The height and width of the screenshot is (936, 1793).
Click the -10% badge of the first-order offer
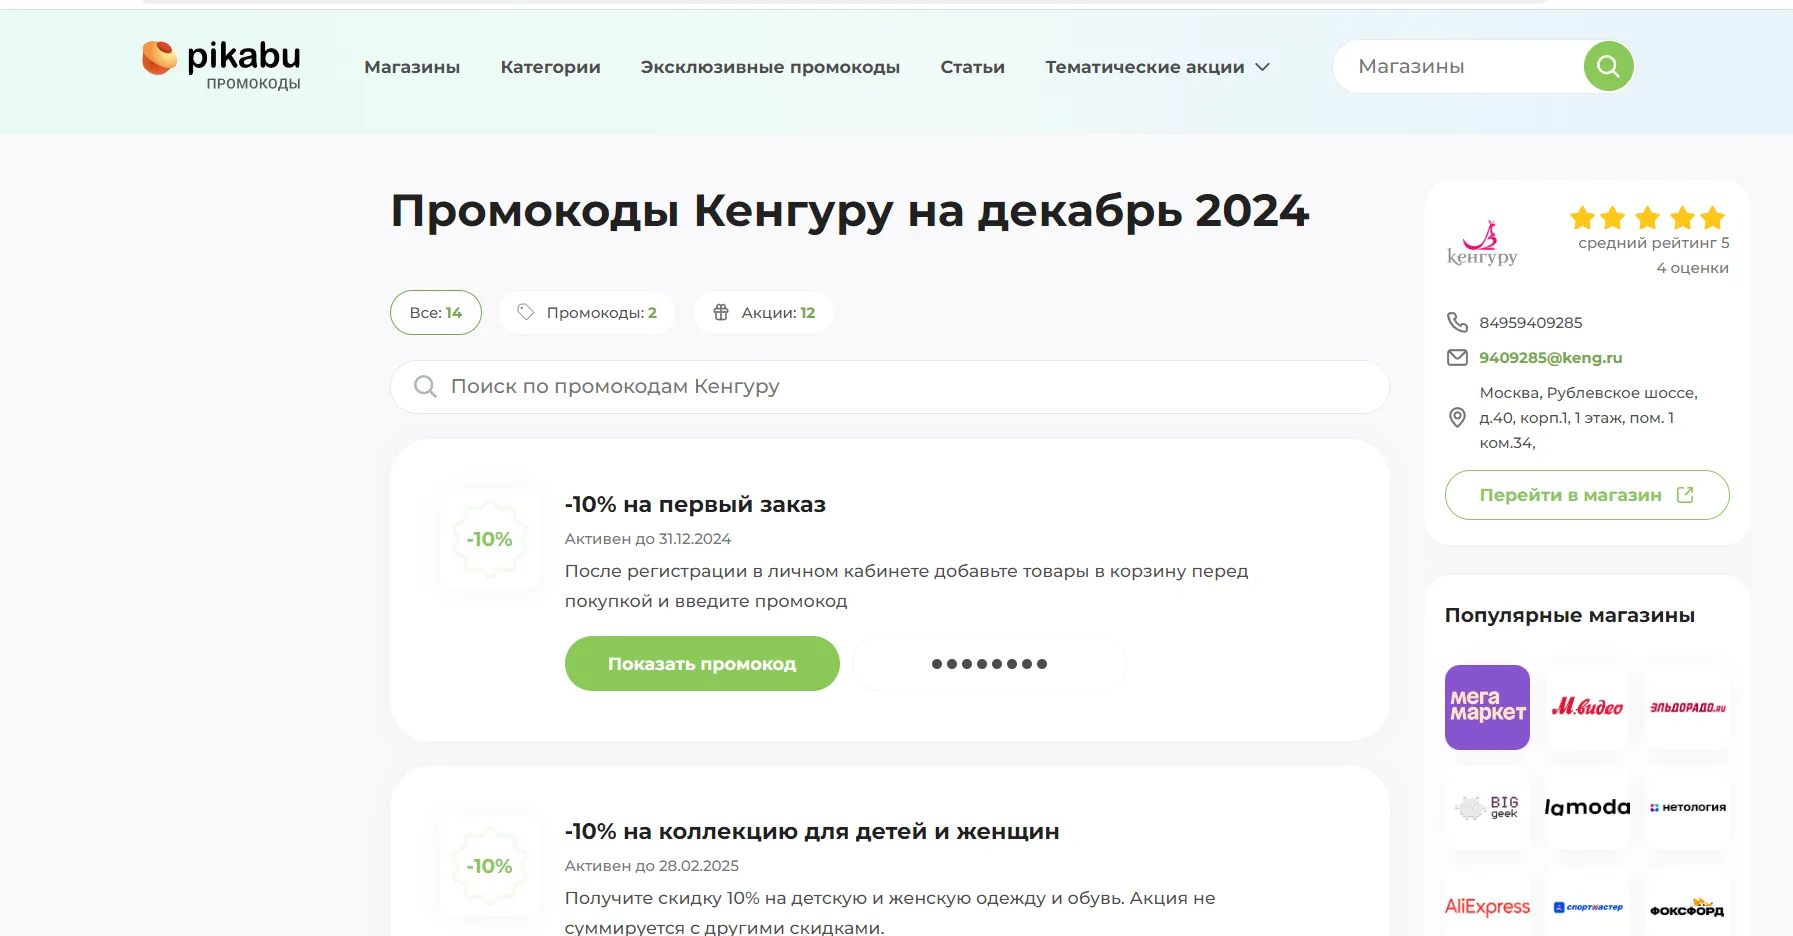click(x=489, y=539)
